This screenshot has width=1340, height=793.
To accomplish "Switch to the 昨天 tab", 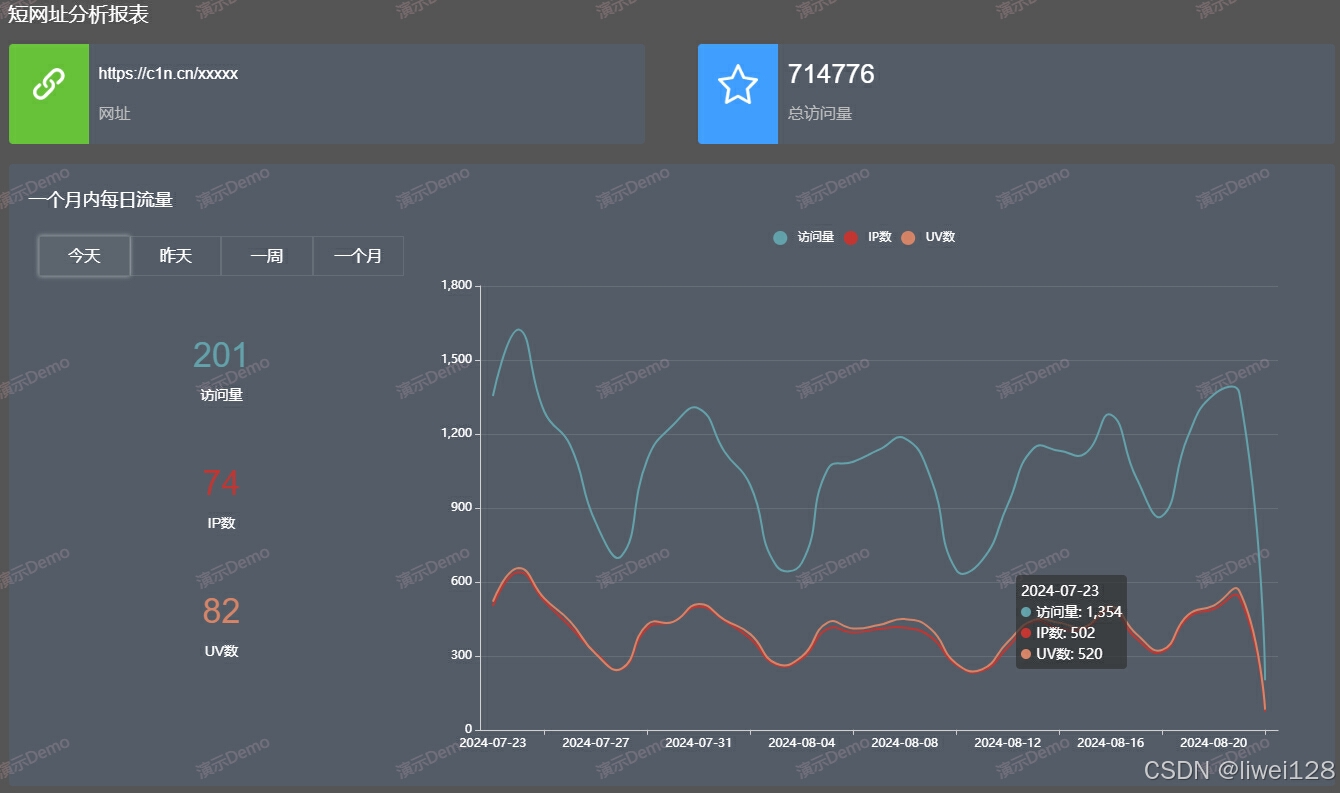I will point(175,256).
